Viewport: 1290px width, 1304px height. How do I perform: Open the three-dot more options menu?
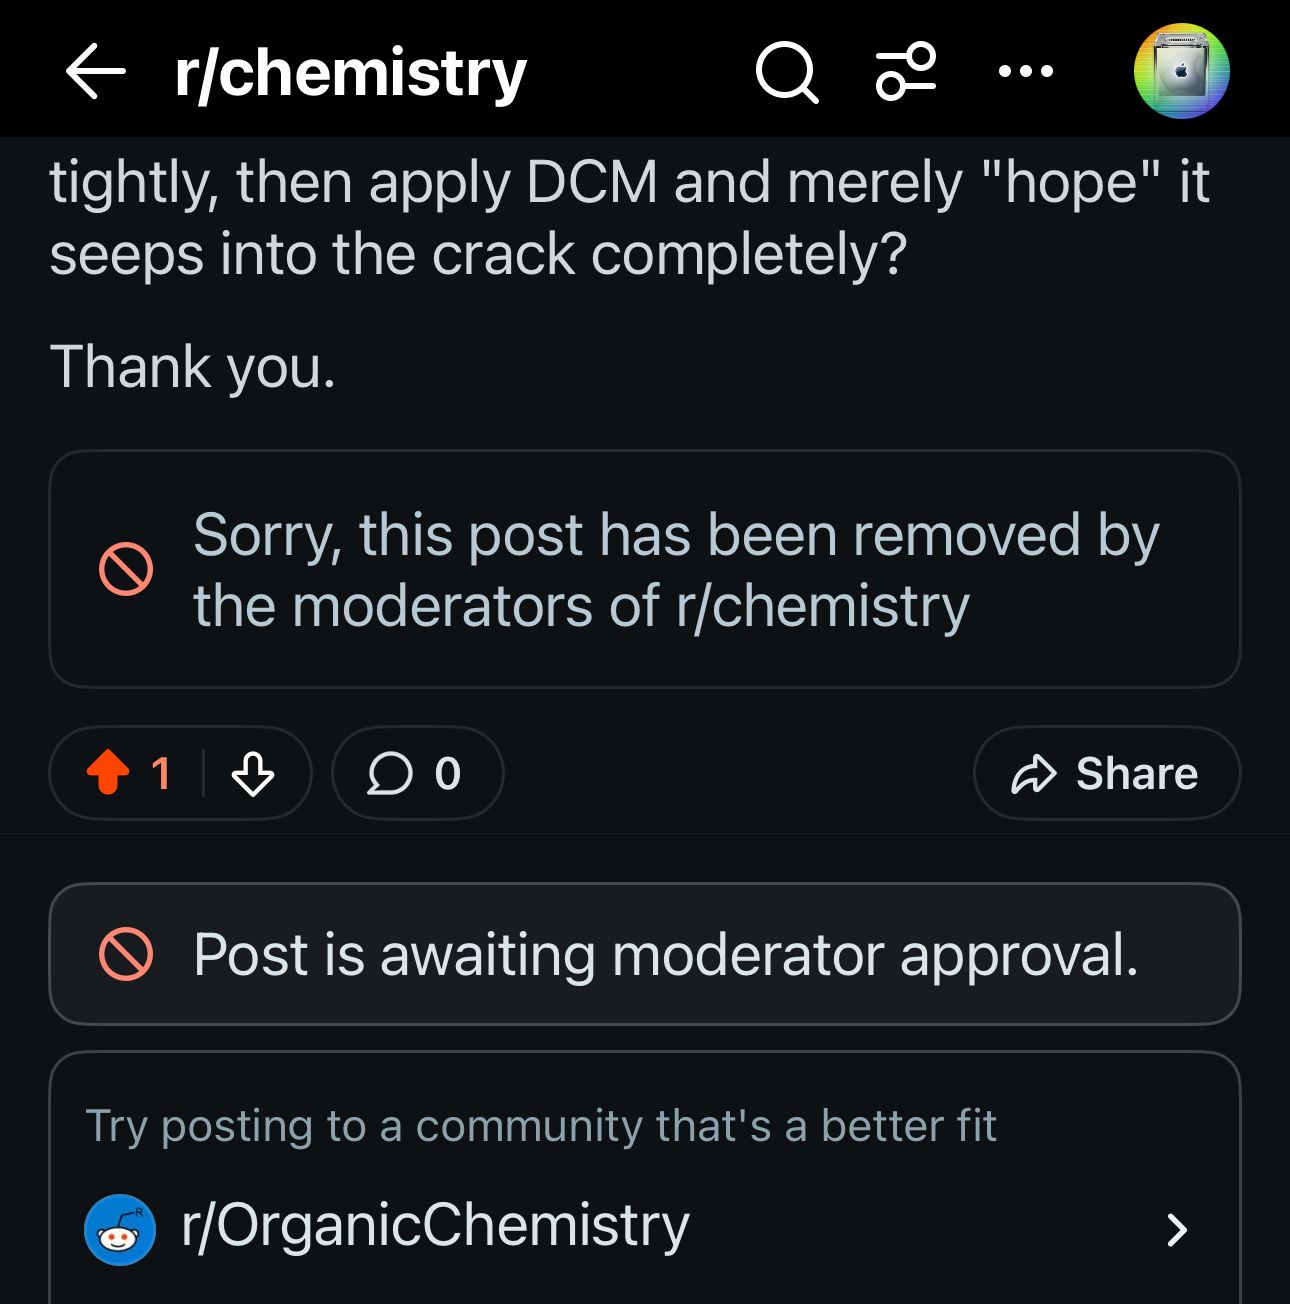[1026, 72]
